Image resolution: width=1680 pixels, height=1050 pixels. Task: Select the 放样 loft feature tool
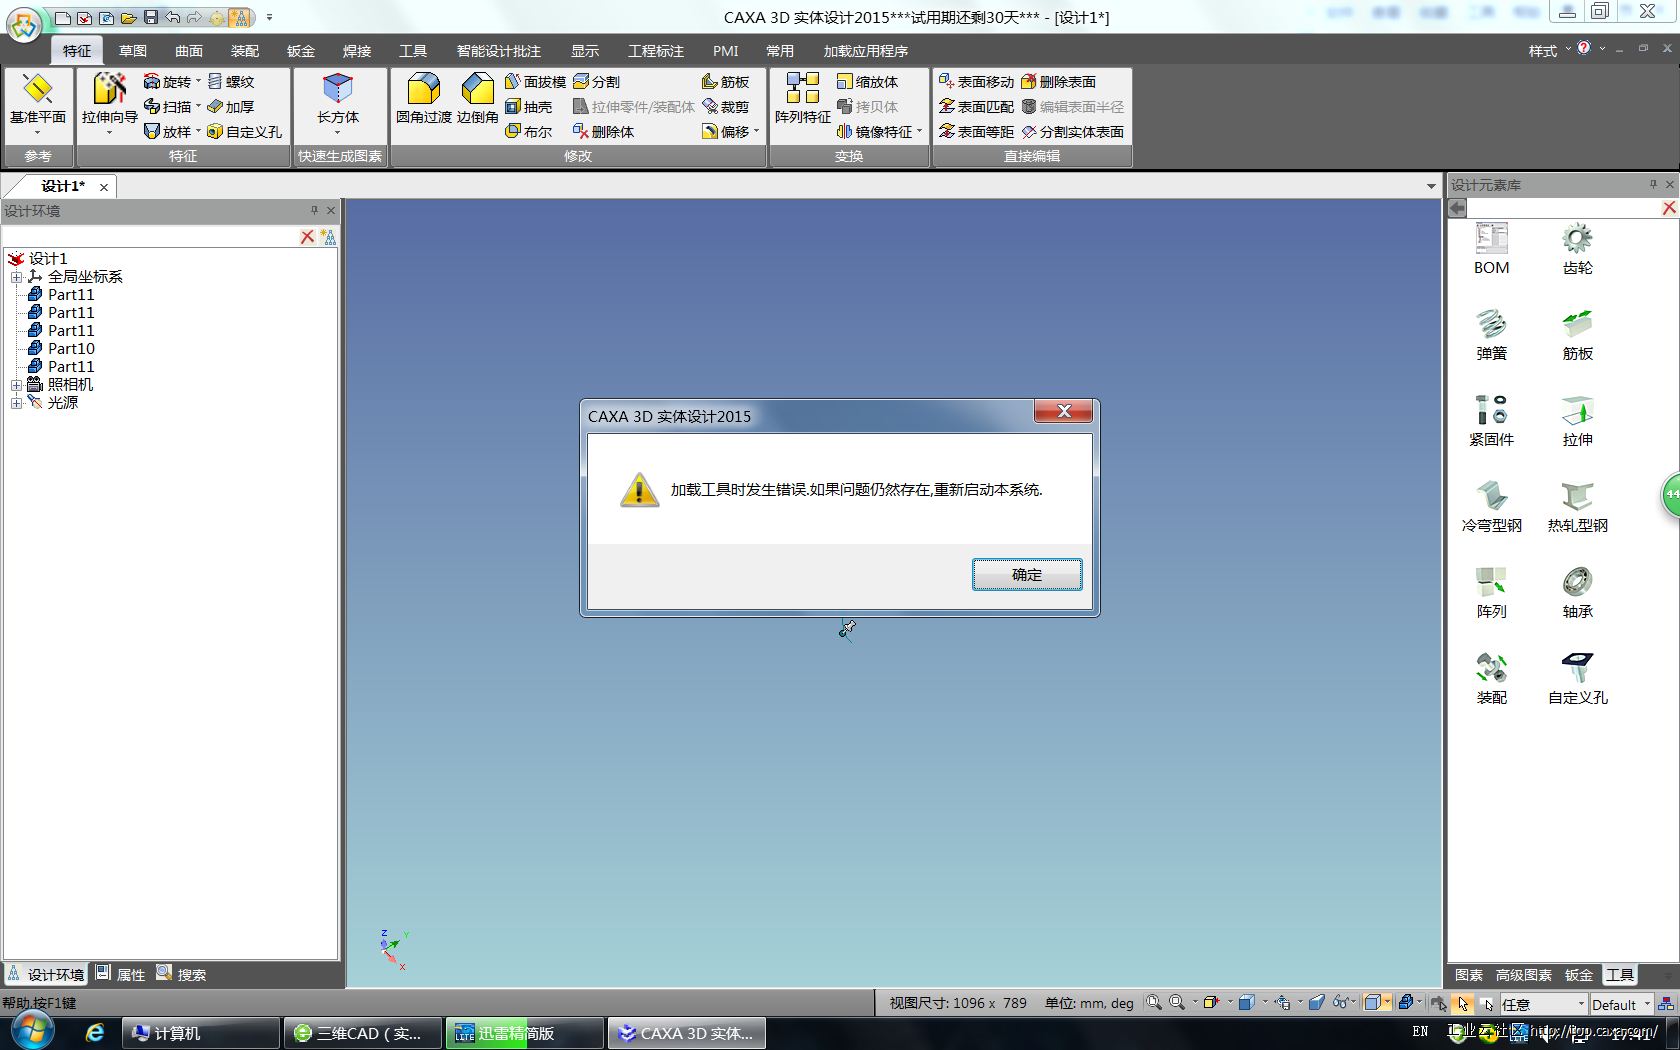click(168, 131)
